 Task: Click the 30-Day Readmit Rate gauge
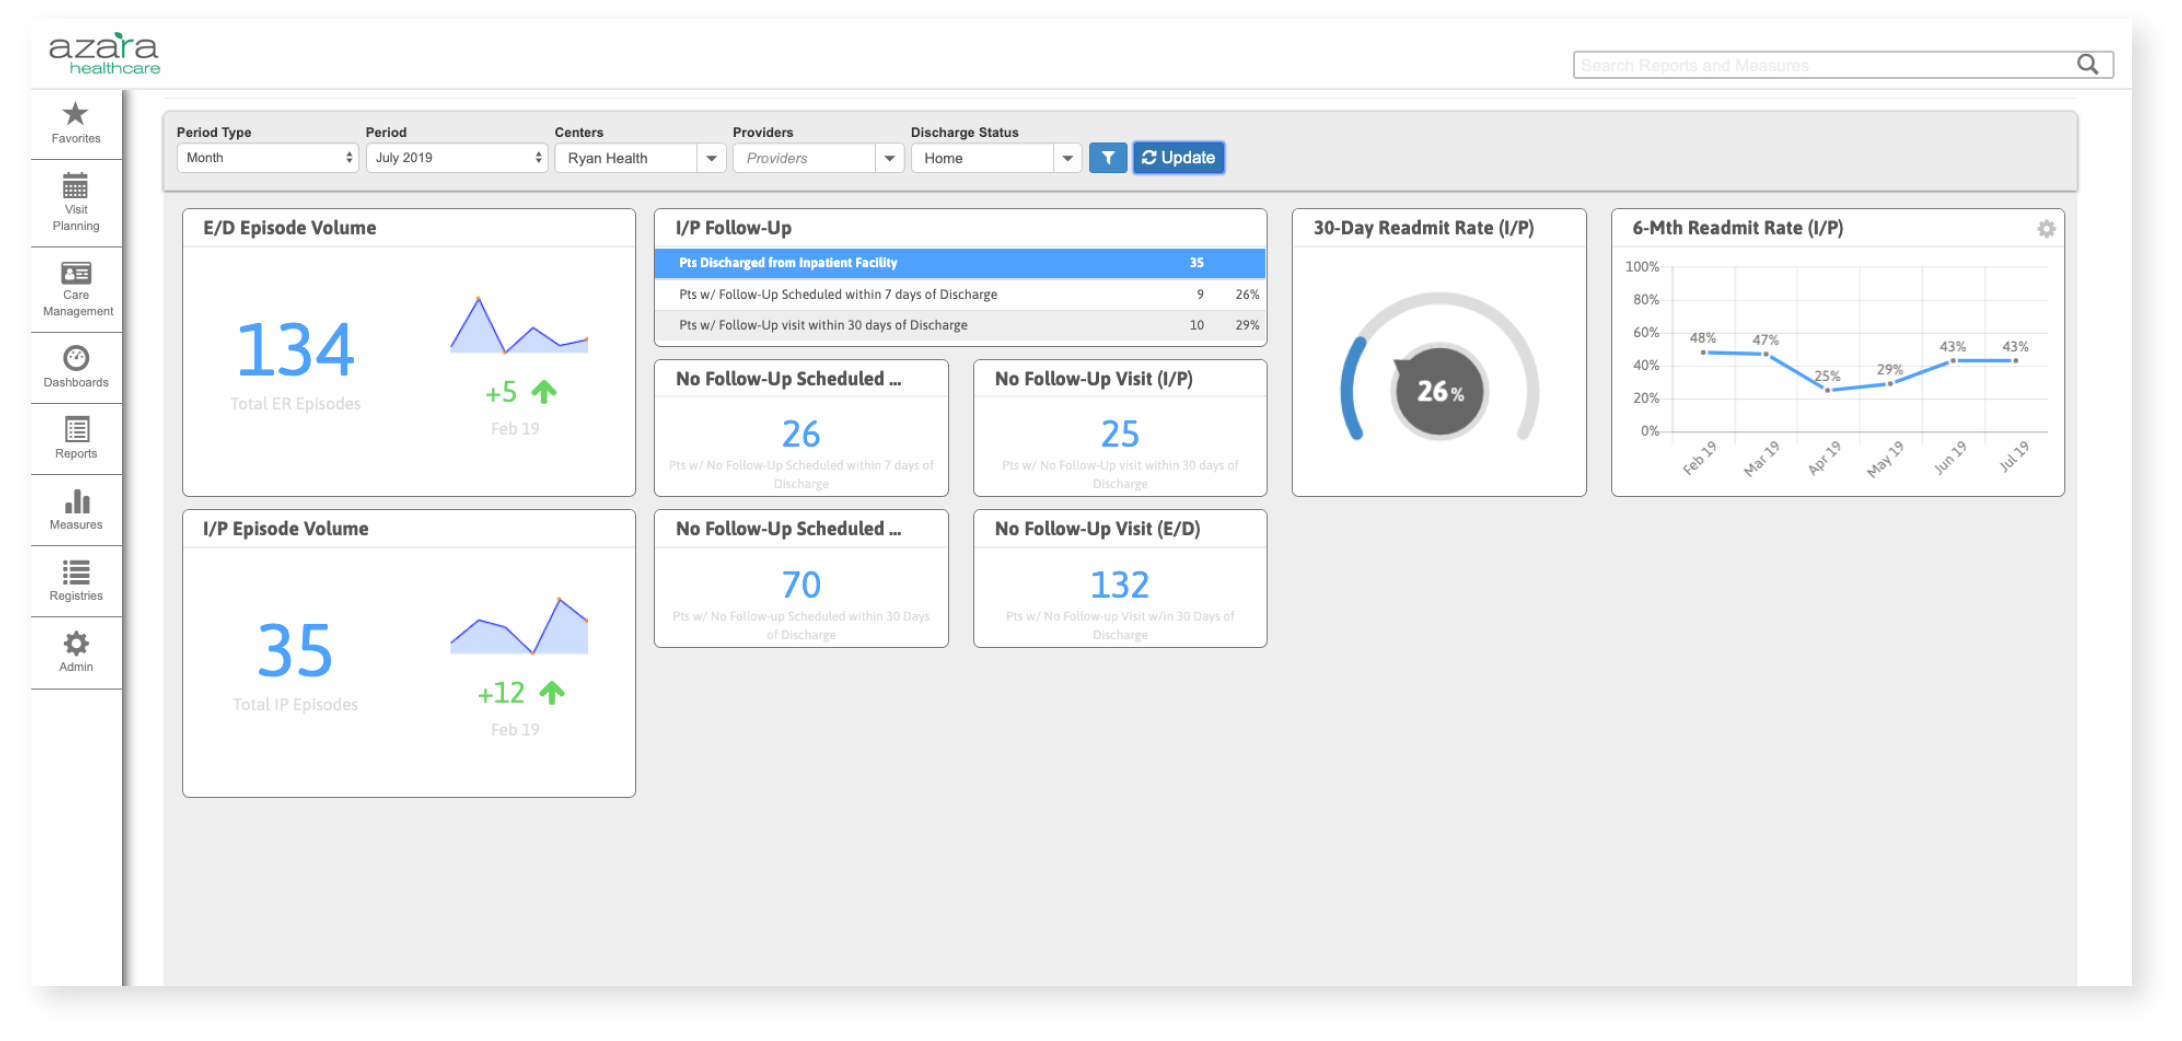tap(1438, 391)
